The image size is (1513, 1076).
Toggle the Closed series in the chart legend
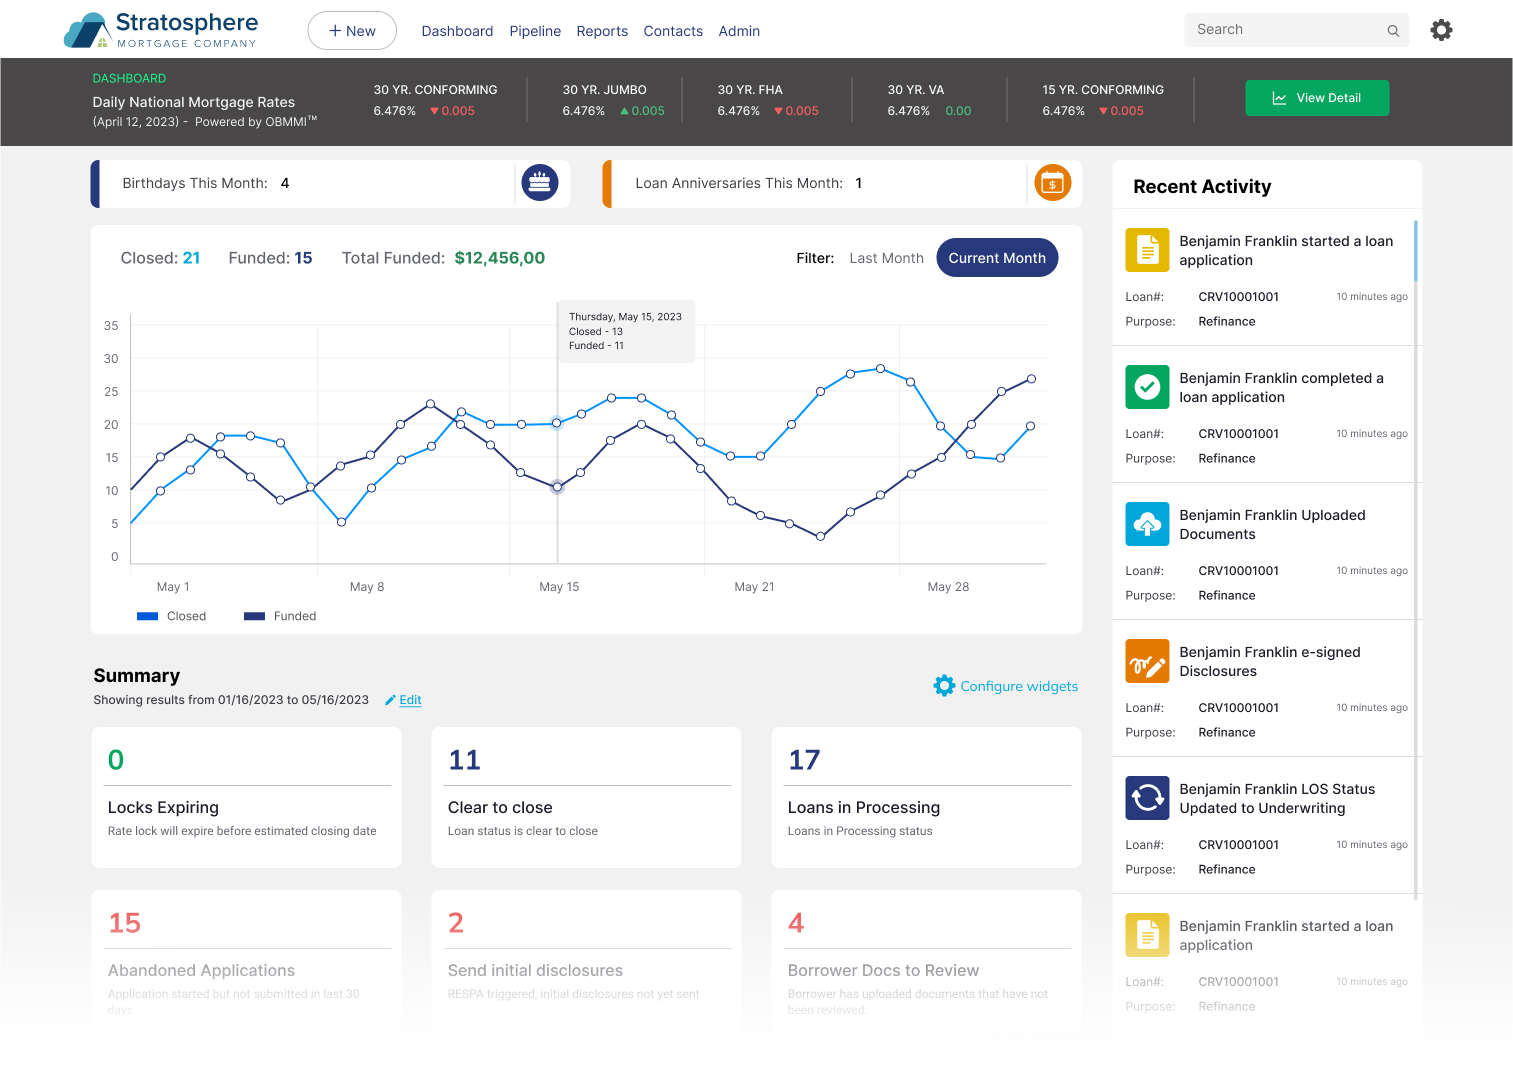[172, 615]
